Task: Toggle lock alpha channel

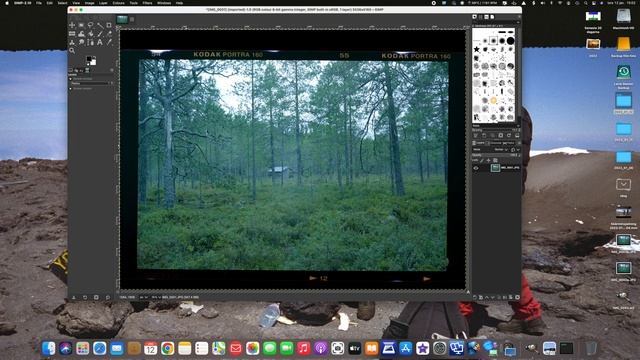Action: (495, 160)
